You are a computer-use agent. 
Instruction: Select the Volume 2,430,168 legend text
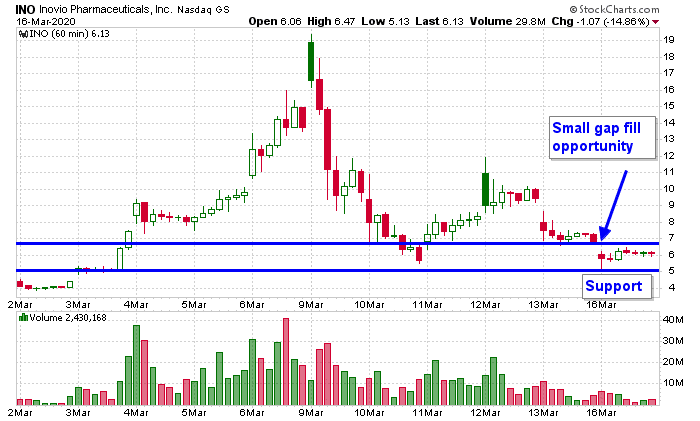click(68, 317)
